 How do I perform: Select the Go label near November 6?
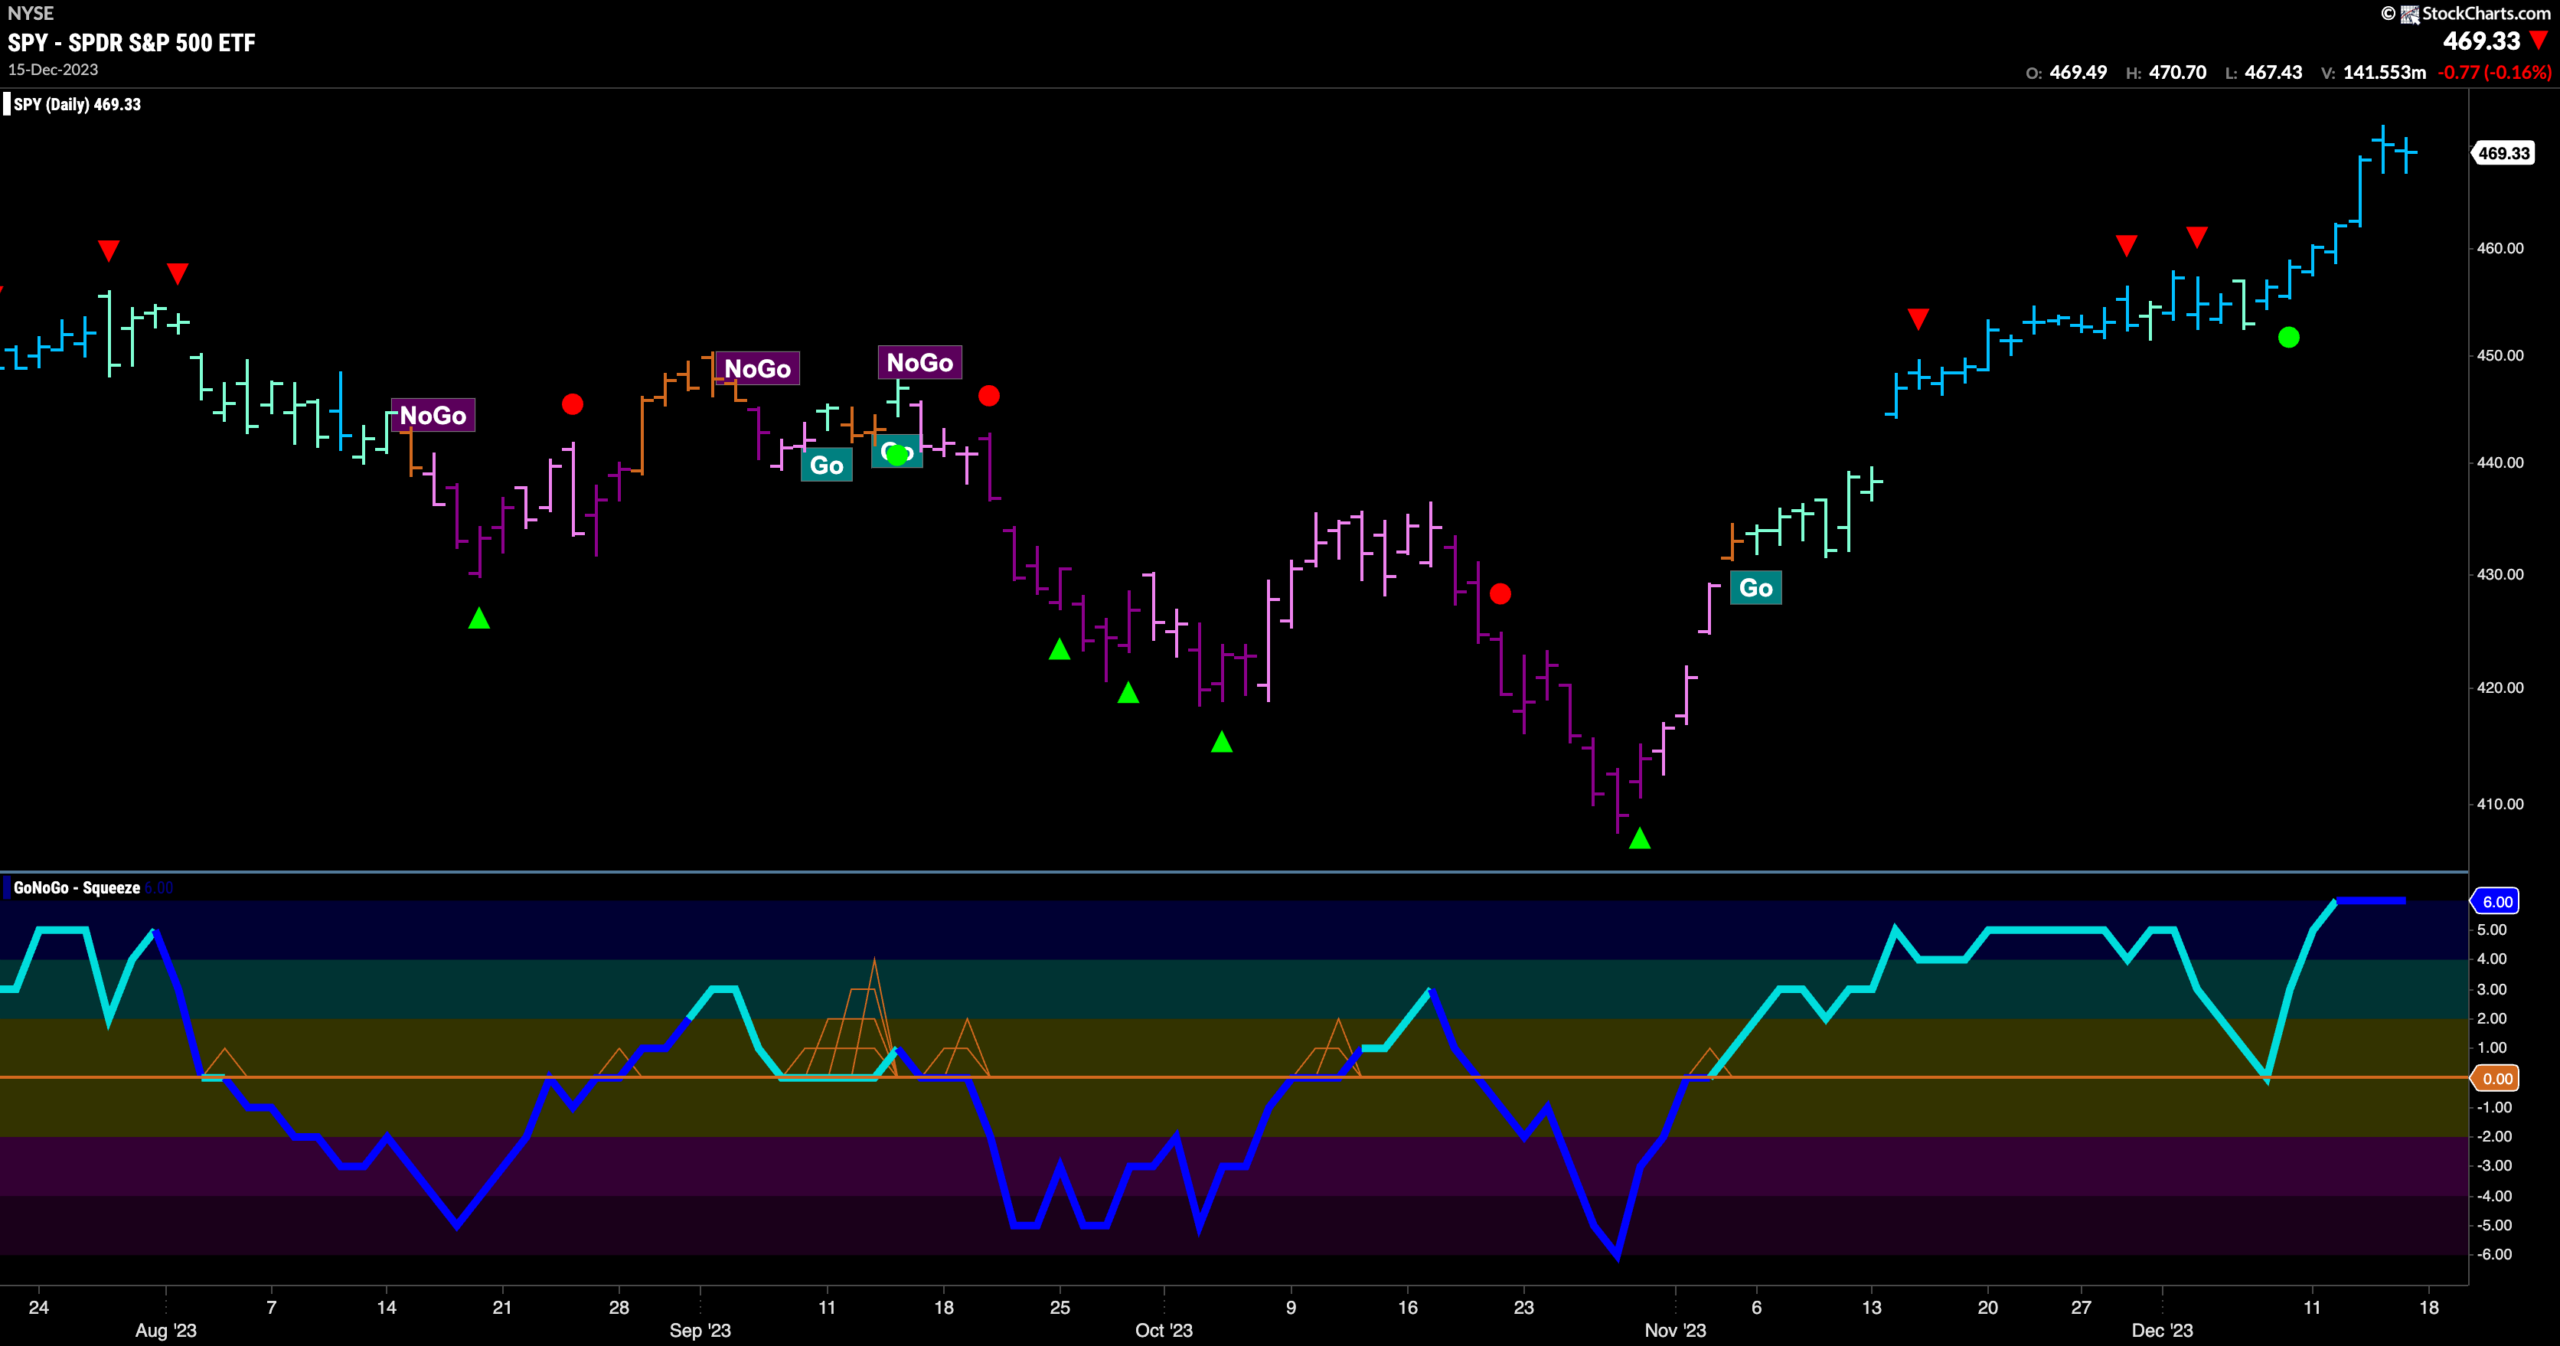pyautogui.click(x=1756, y=588)
